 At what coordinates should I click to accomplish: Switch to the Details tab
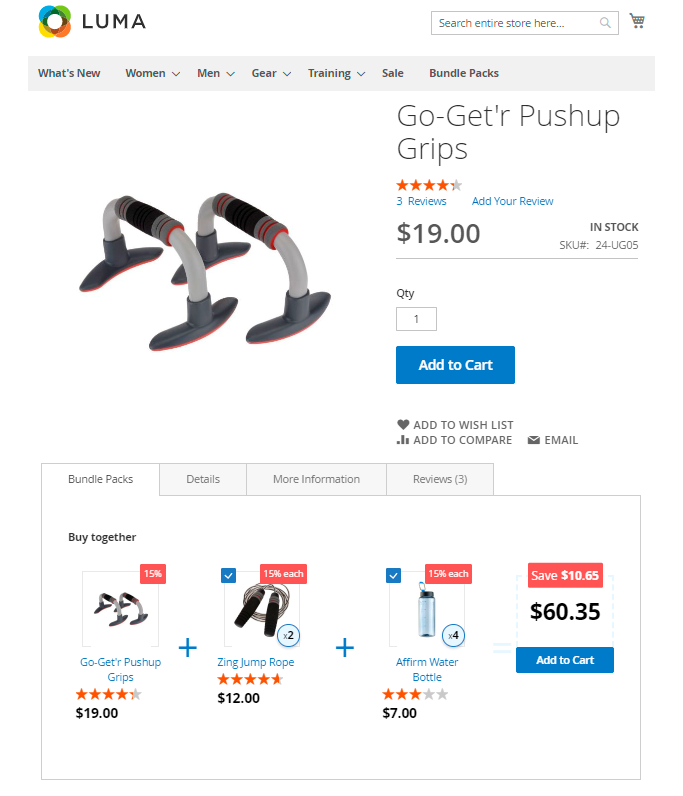[203, 479]
